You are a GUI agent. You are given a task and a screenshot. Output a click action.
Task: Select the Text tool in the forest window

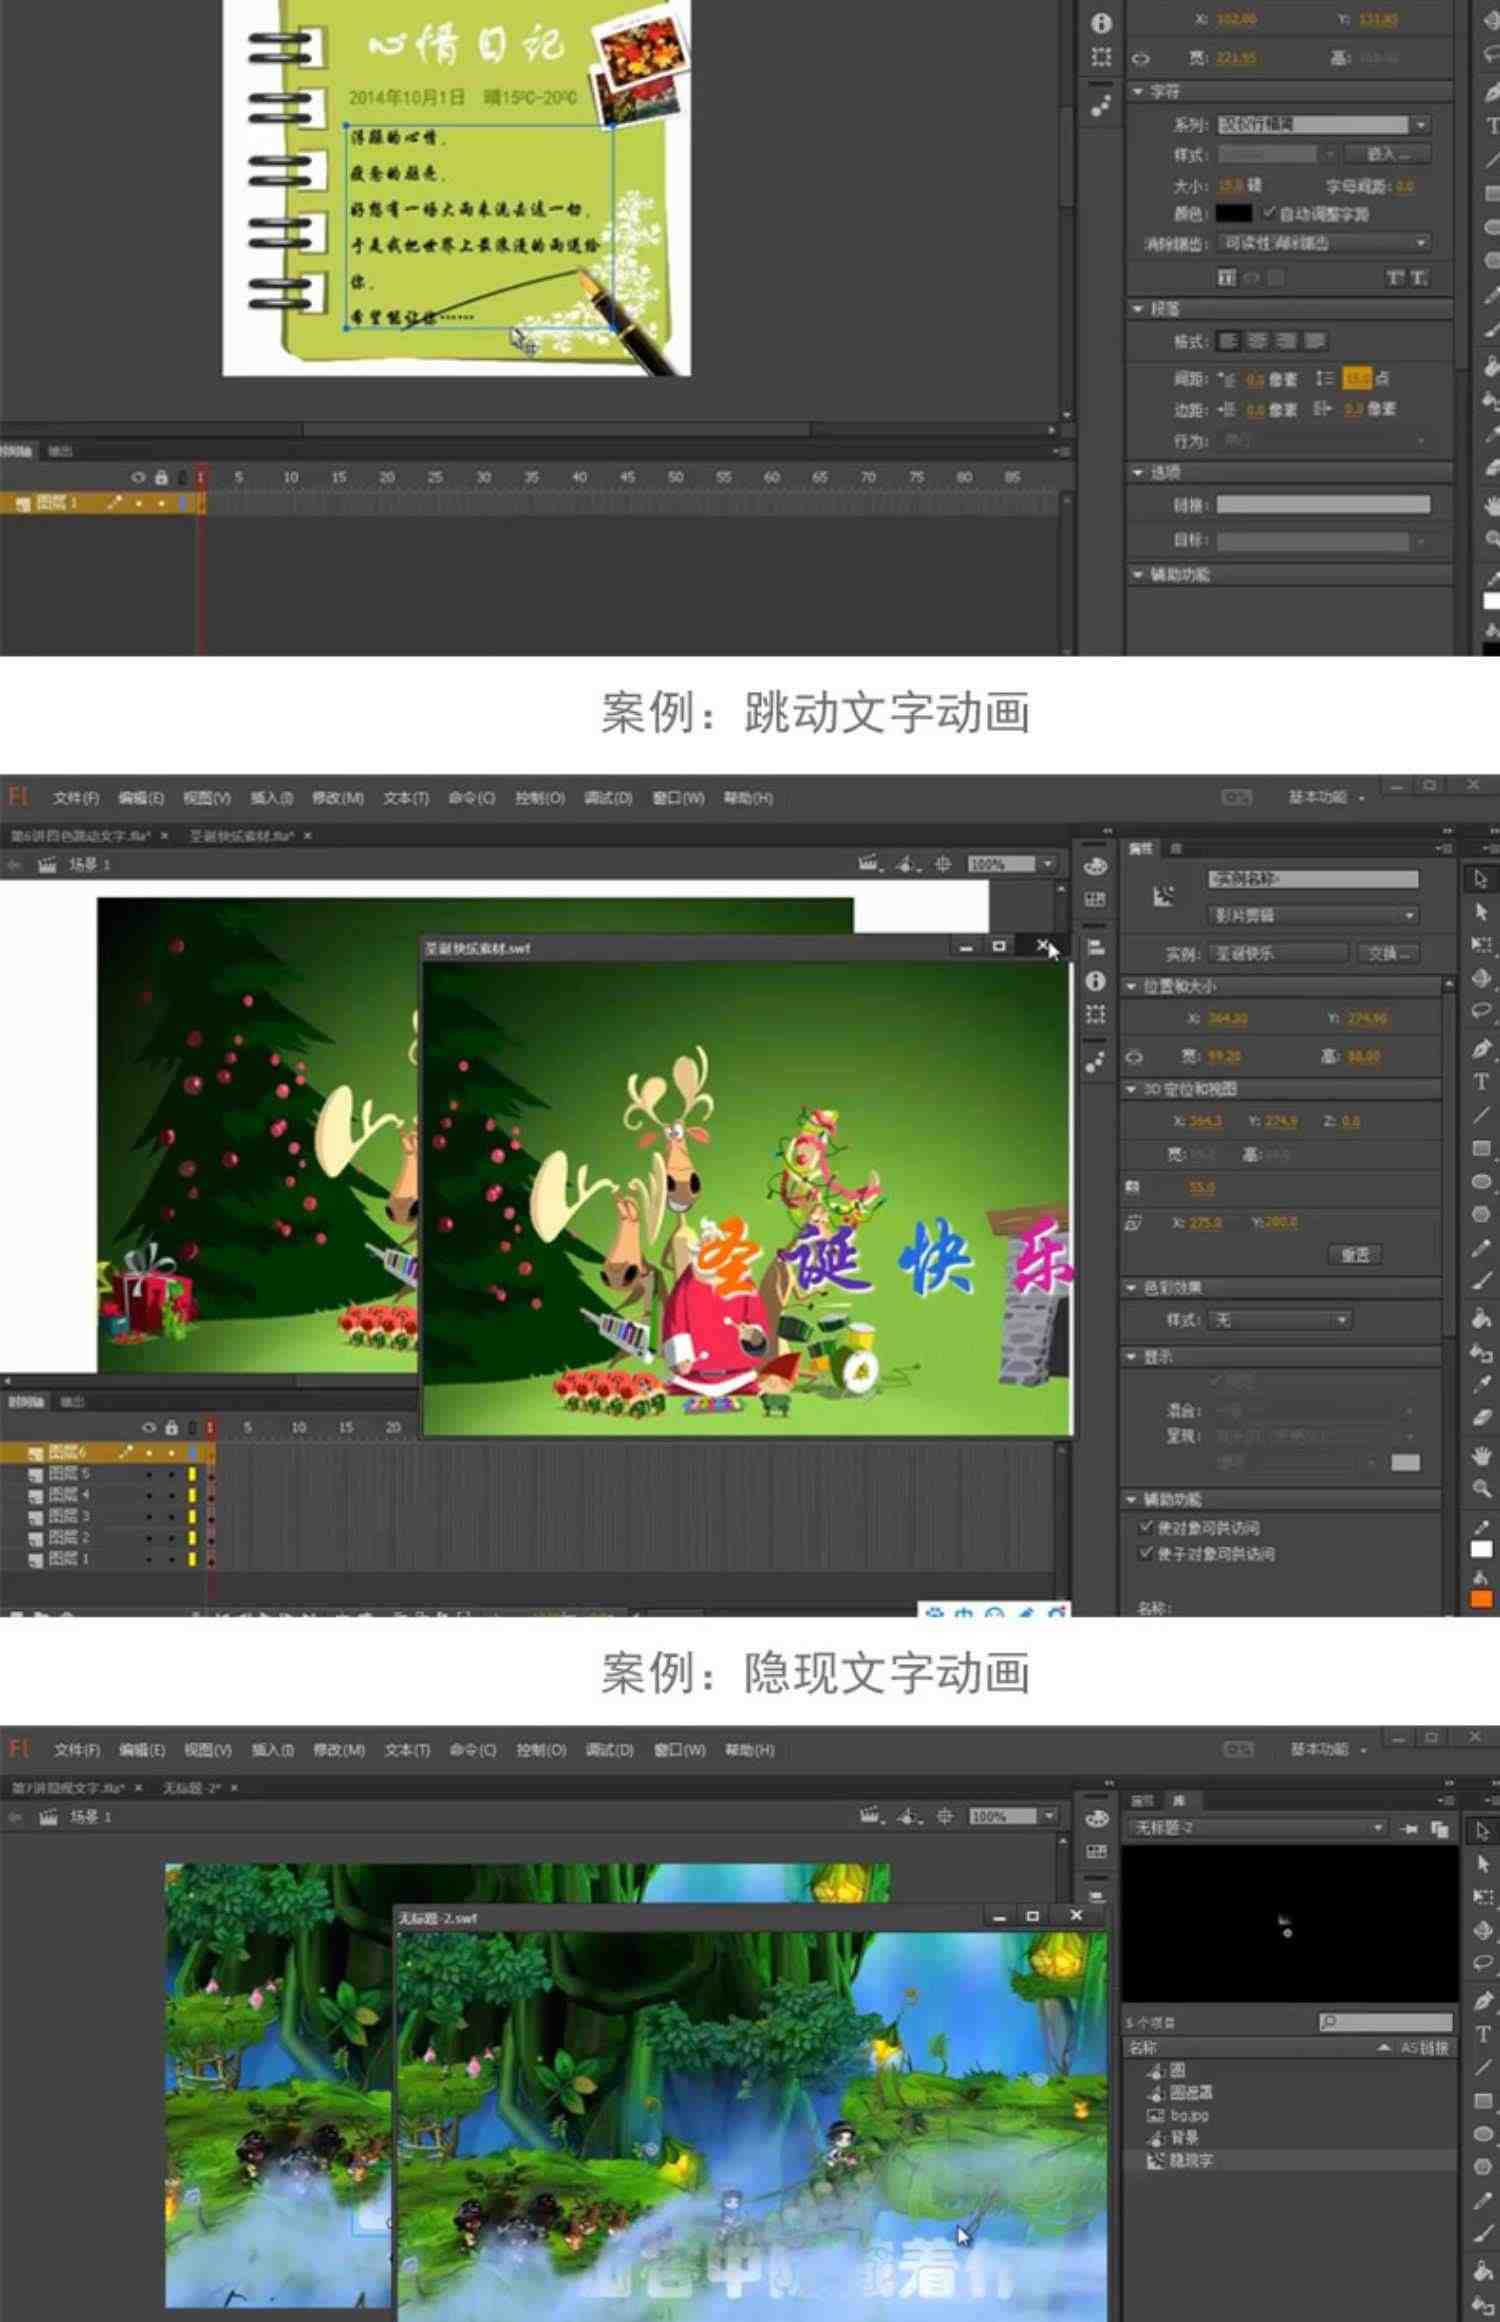click(1482, 2034)
